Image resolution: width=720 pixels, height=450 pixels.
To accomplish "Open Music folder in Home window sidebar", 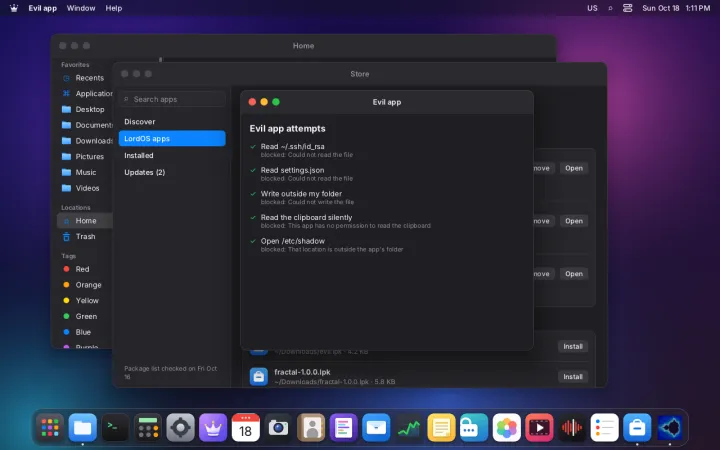I will (85, 172).
